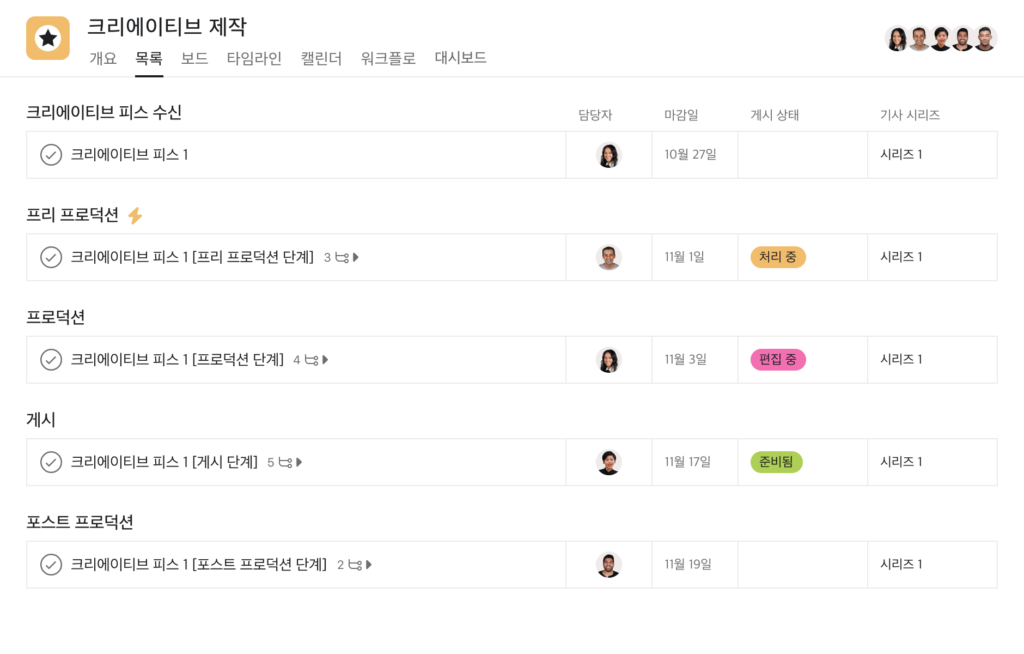This screenshot has width=1024, height=654.
Task: Open the 타임라인 tab
Action: coord(254,58)
